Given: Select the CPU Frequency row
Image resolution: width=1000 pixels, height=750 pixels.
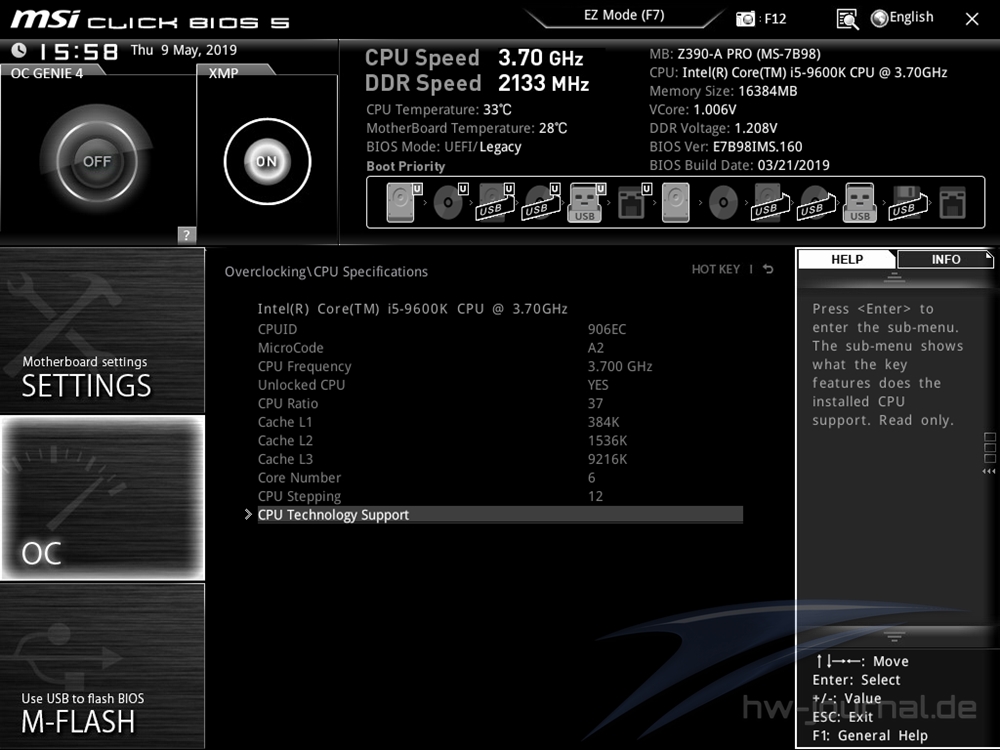Looking at the screenshot, I should click(500, 366).
